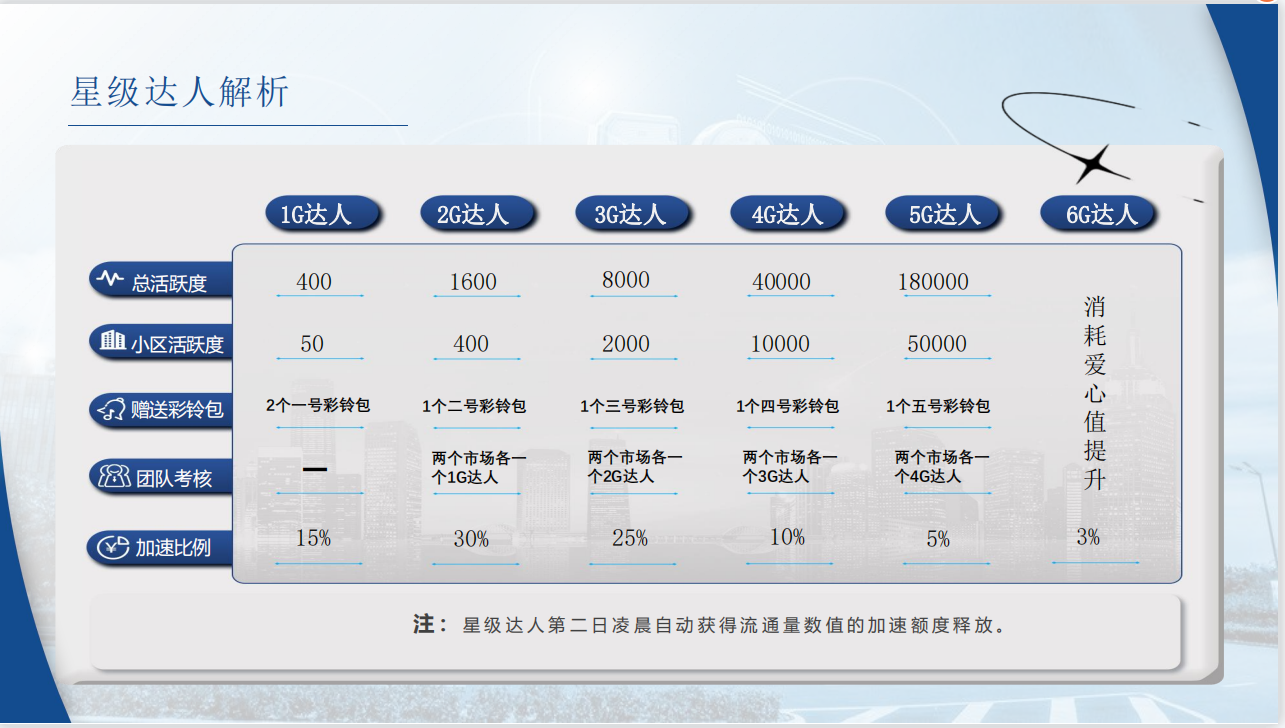This screenshot has height=728, width=1285.
Task: Click the dash in 1G达人 团队考核 cell
Action: click(x=315, y=469)
